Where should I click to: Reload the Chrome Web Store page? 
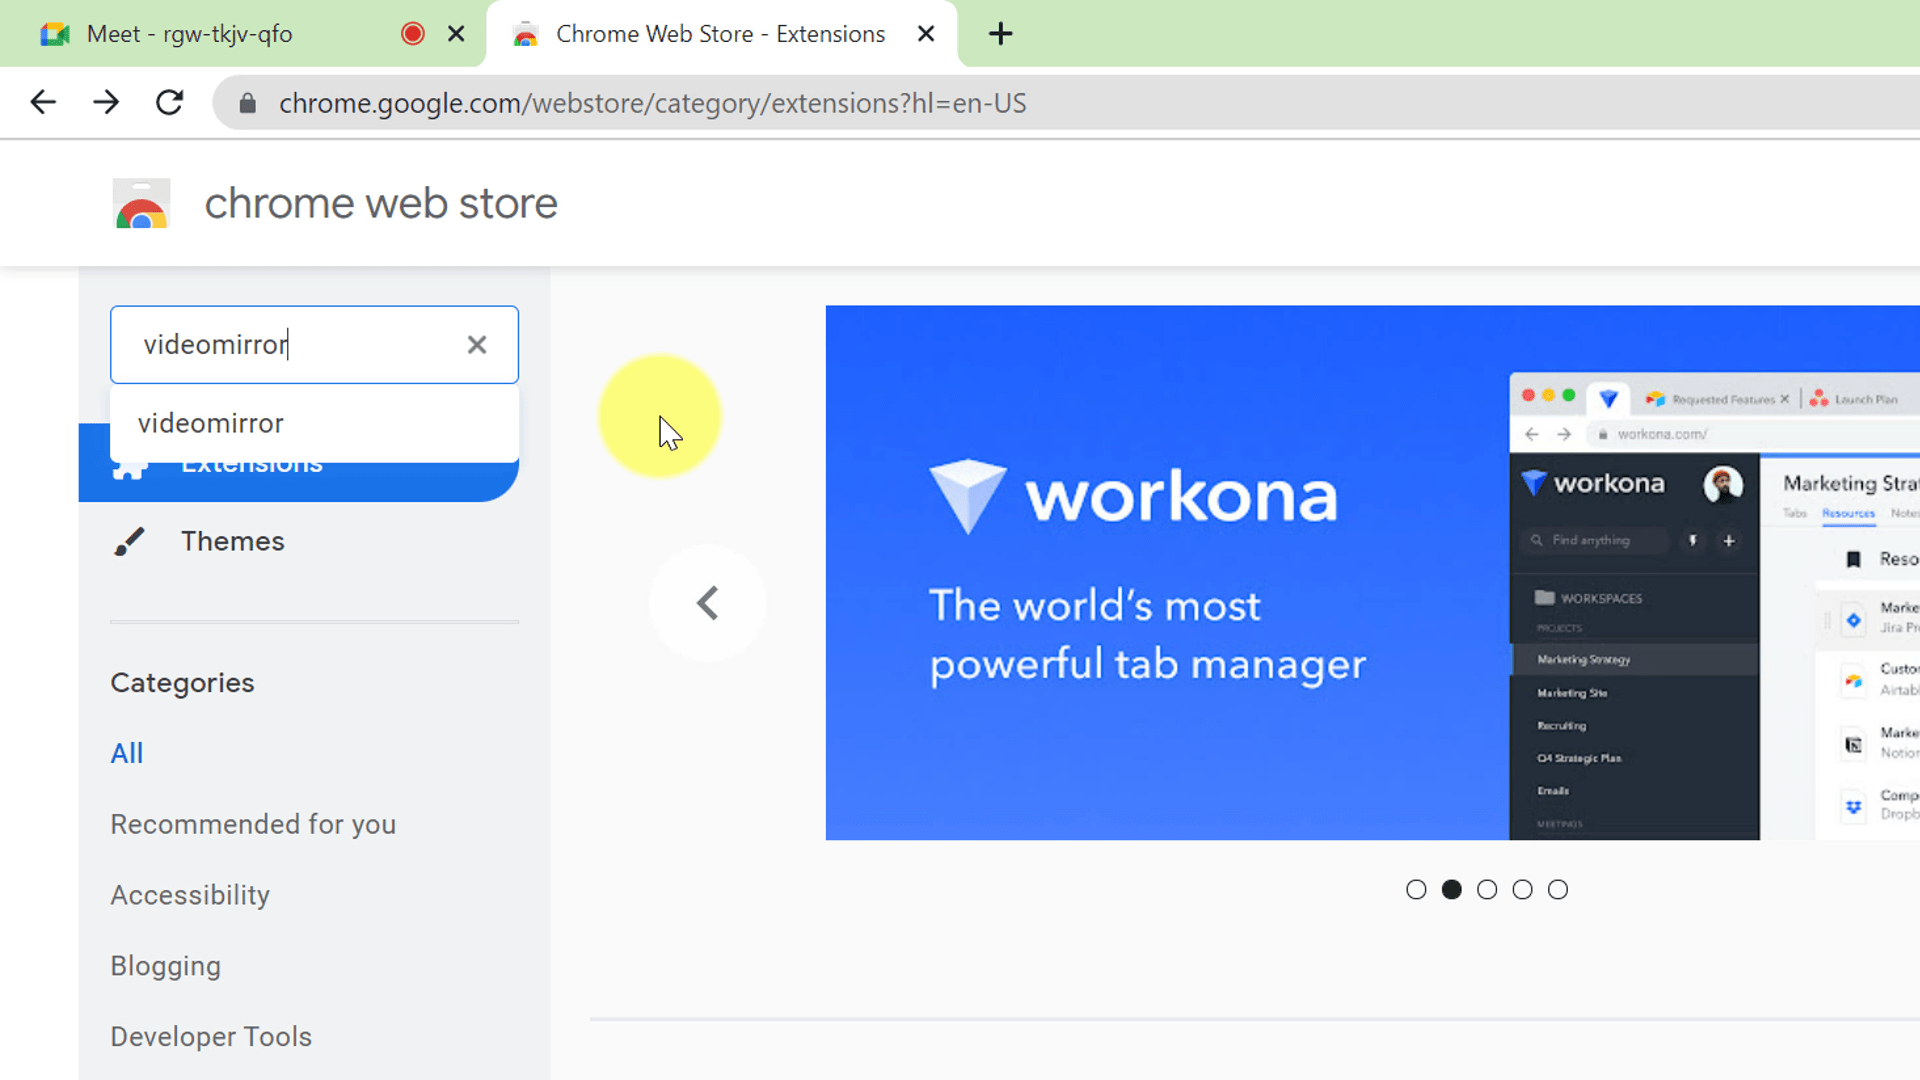[x=170, y=102]
